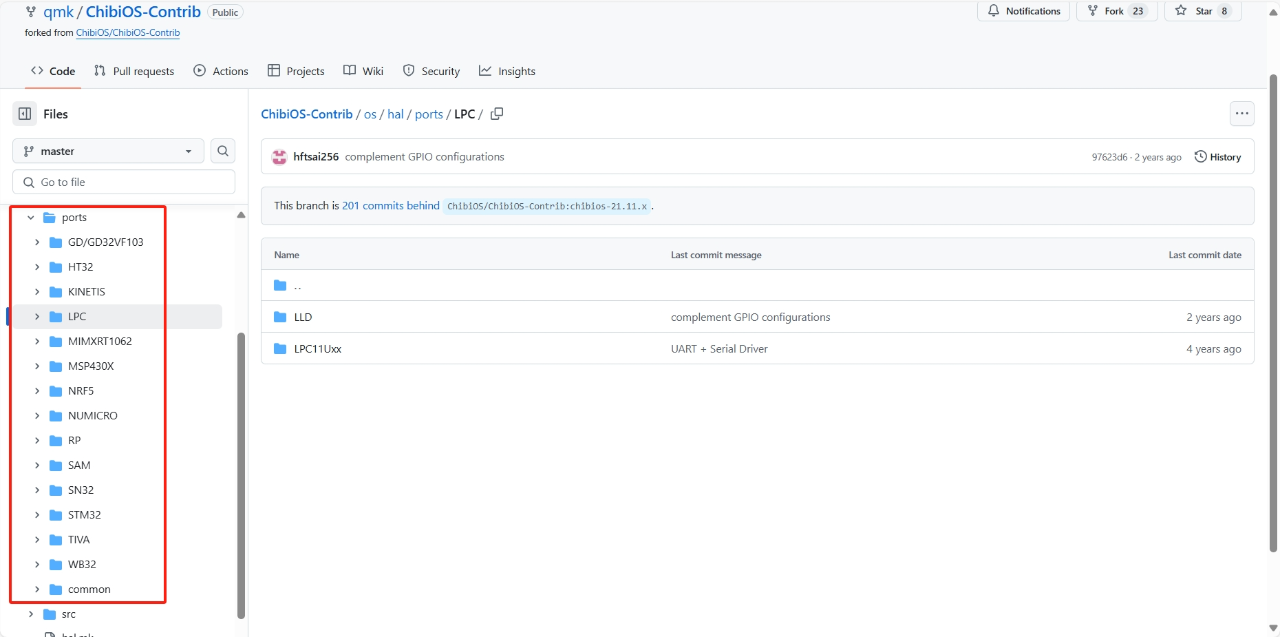Collapse the ports folder in tree
1280x637 pixels.
coord(31,217)
